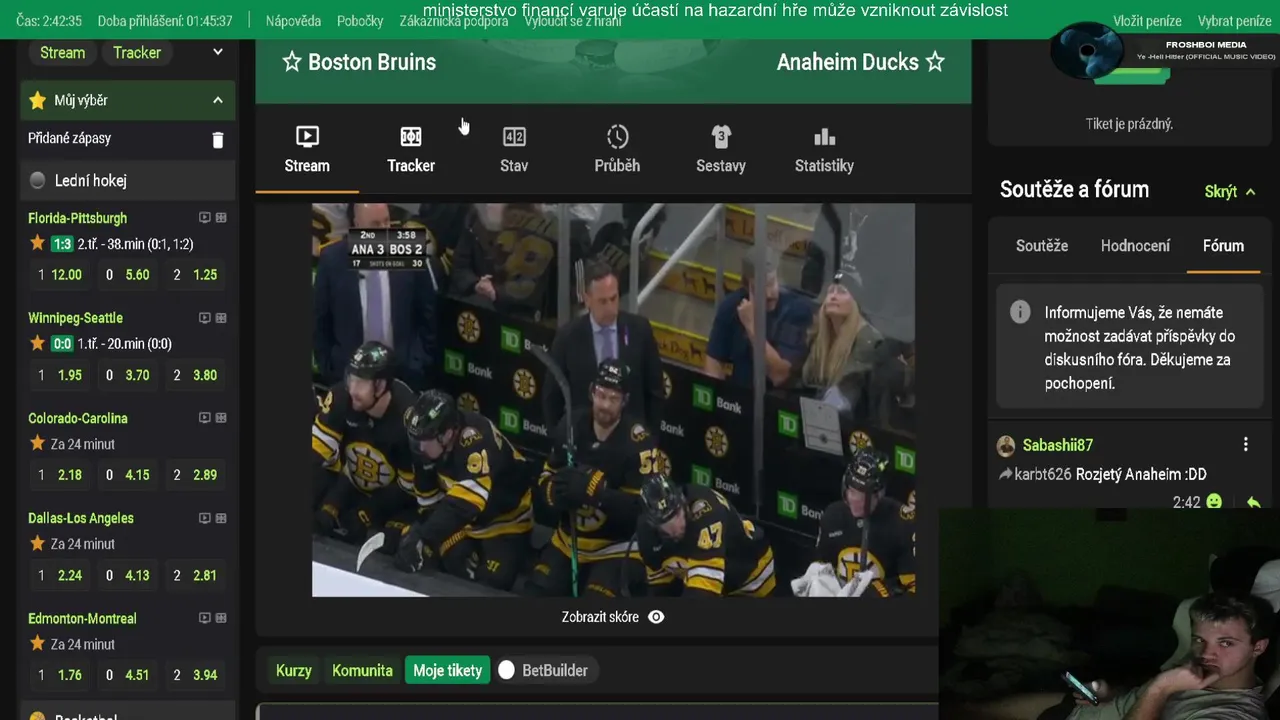Select the Kurzy tab
1280x720 pixels.
[x=294, y=670]
